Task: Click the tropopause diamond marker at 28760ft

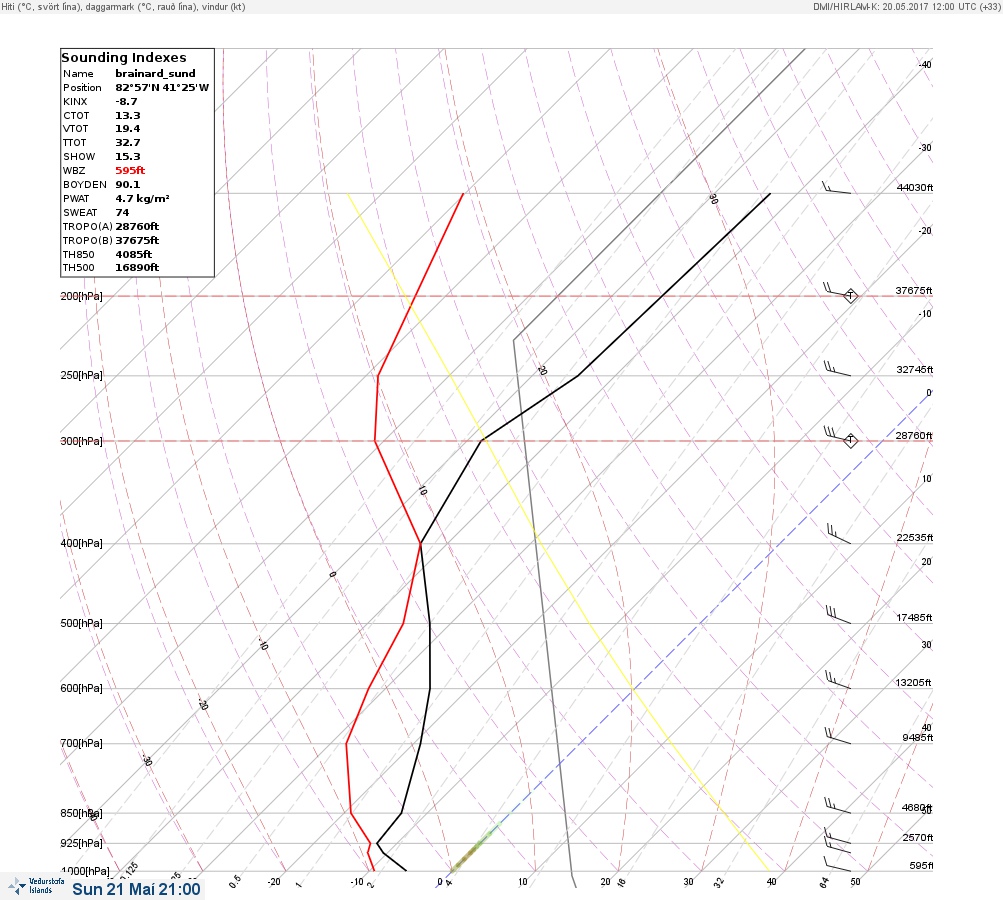Action: coord(850,440)
